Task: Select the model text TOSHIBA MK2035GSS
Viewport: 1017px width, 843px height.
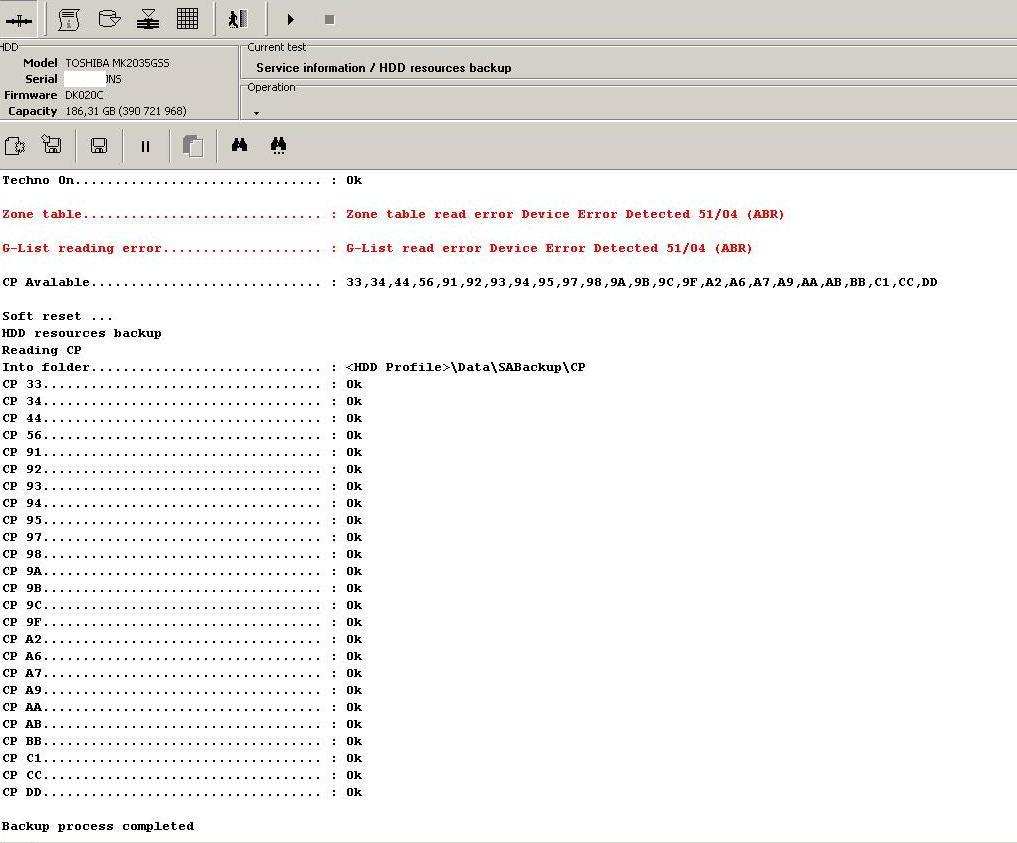Action: click(117, 63)
